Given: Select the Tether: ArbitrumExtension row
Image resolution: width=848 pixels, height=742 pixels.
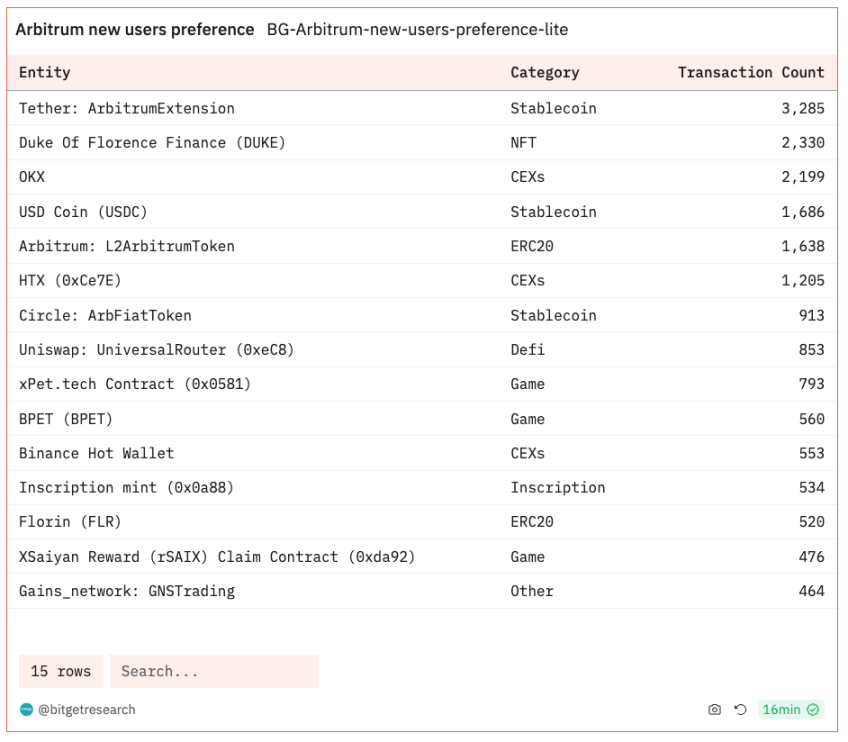Looking at the screenshot, I should point(127,108).
